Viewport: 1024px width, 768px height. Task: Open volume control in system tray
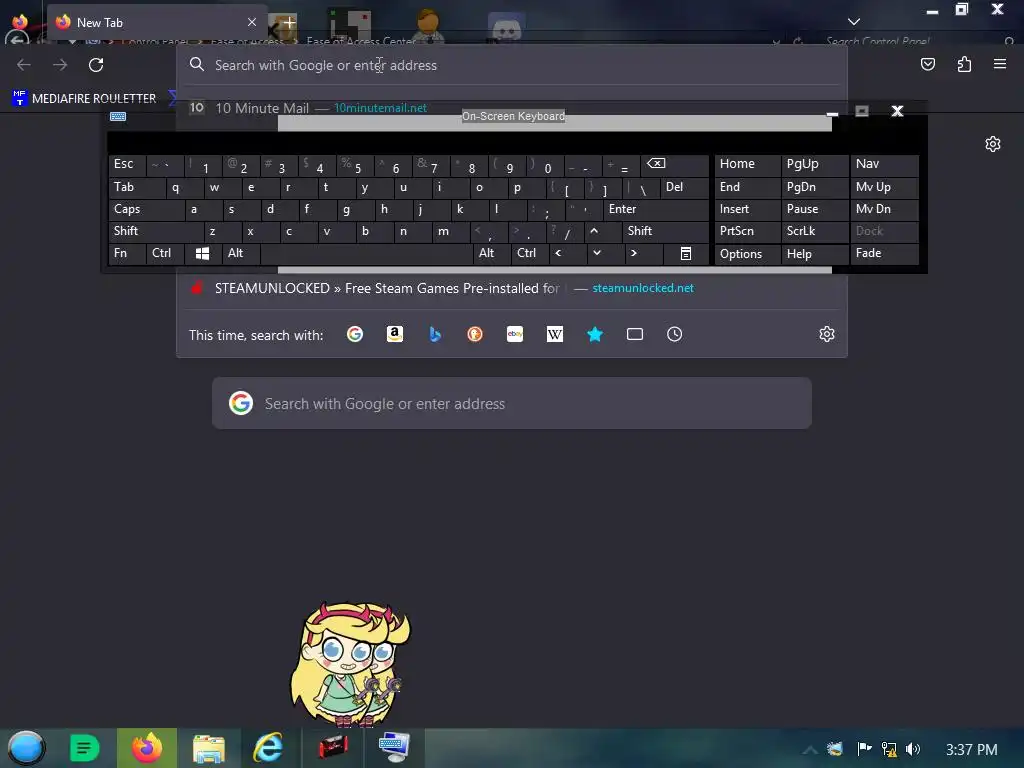click(913, 749)
